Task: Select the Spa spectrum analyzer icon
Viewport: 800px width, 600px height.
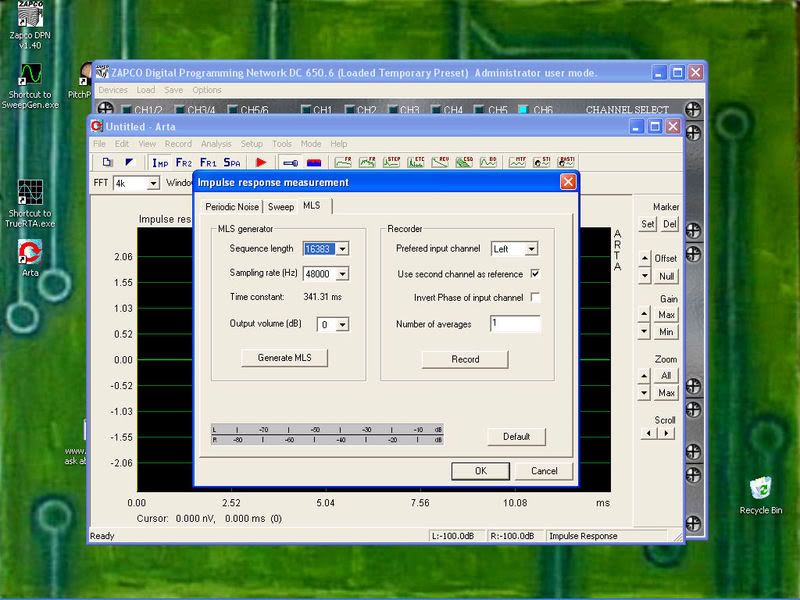Action: point(232,163)
